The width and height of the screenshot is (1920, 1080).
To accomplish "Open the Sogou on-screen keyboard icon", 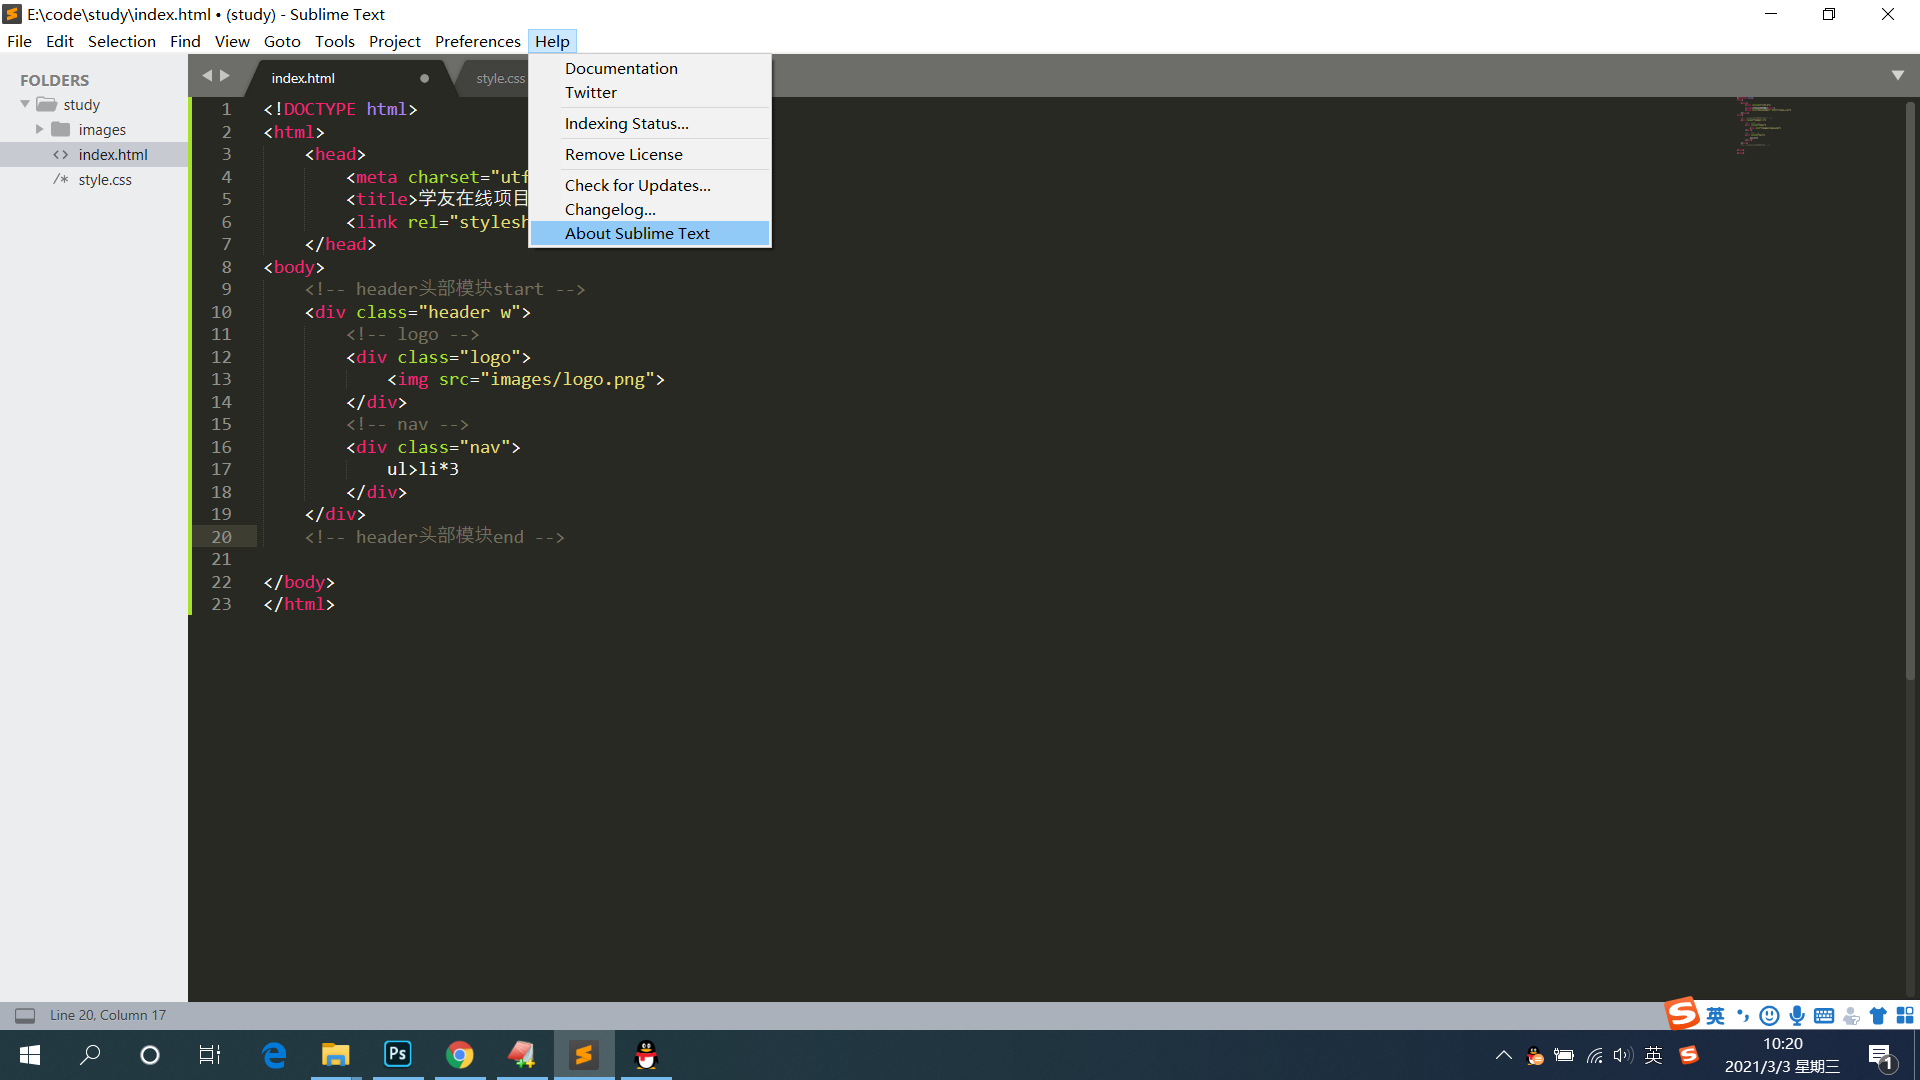I will 1825,1015.
